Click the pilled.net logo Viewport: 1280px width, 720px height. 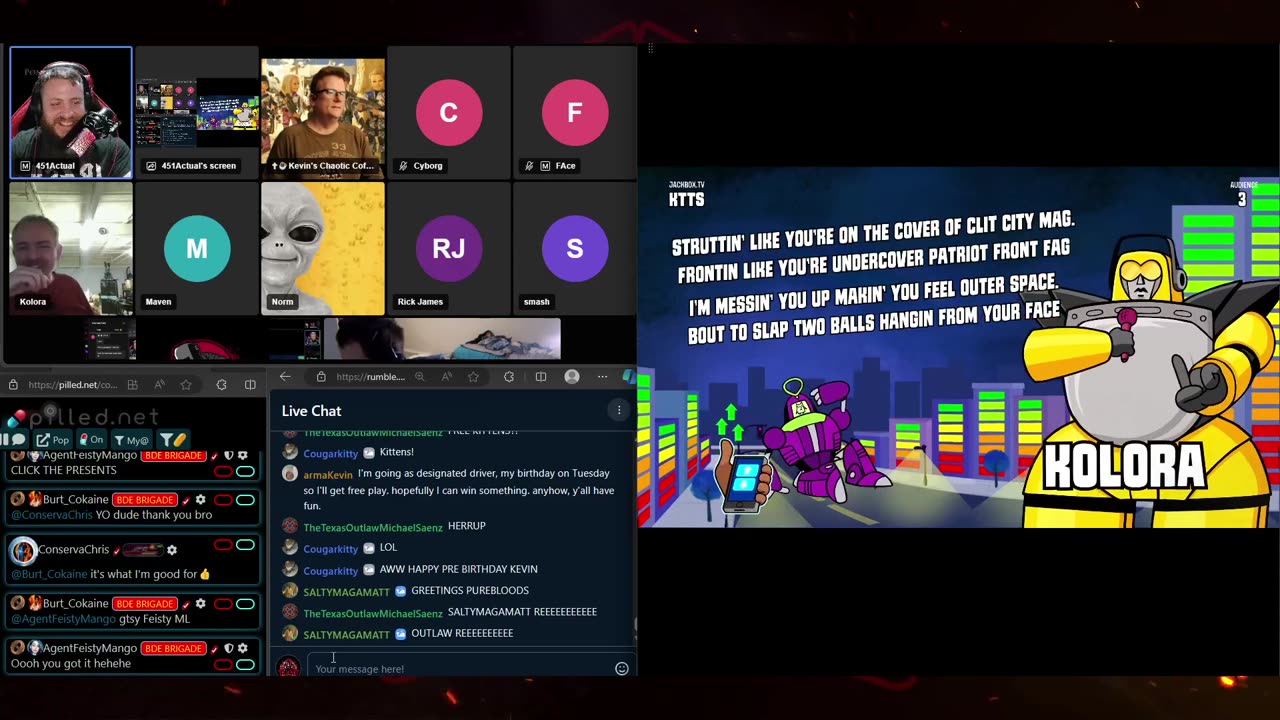click(x=85, y=417)
